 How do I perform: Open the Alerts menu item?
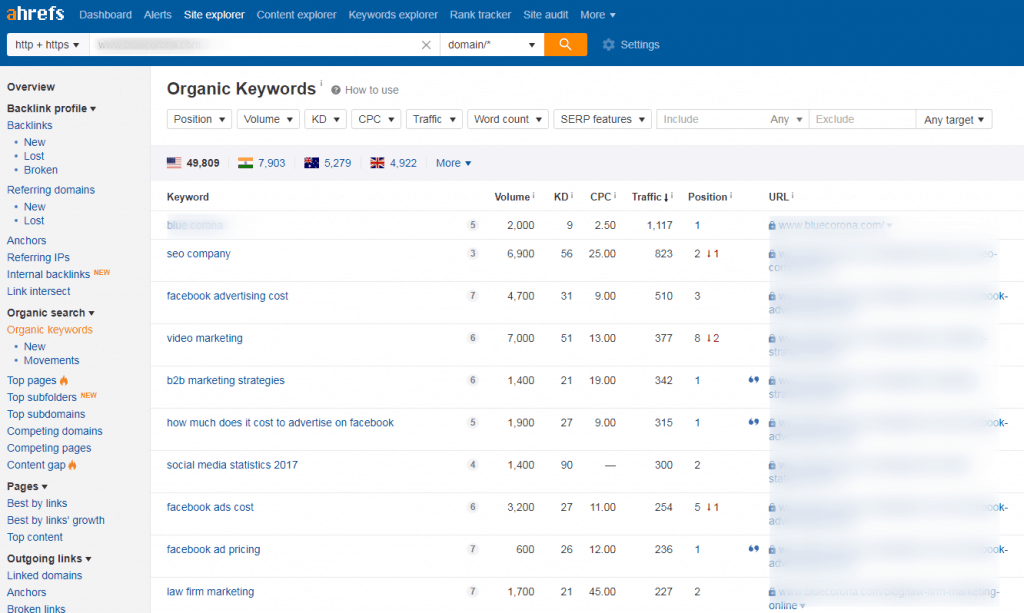coord(157,14)
